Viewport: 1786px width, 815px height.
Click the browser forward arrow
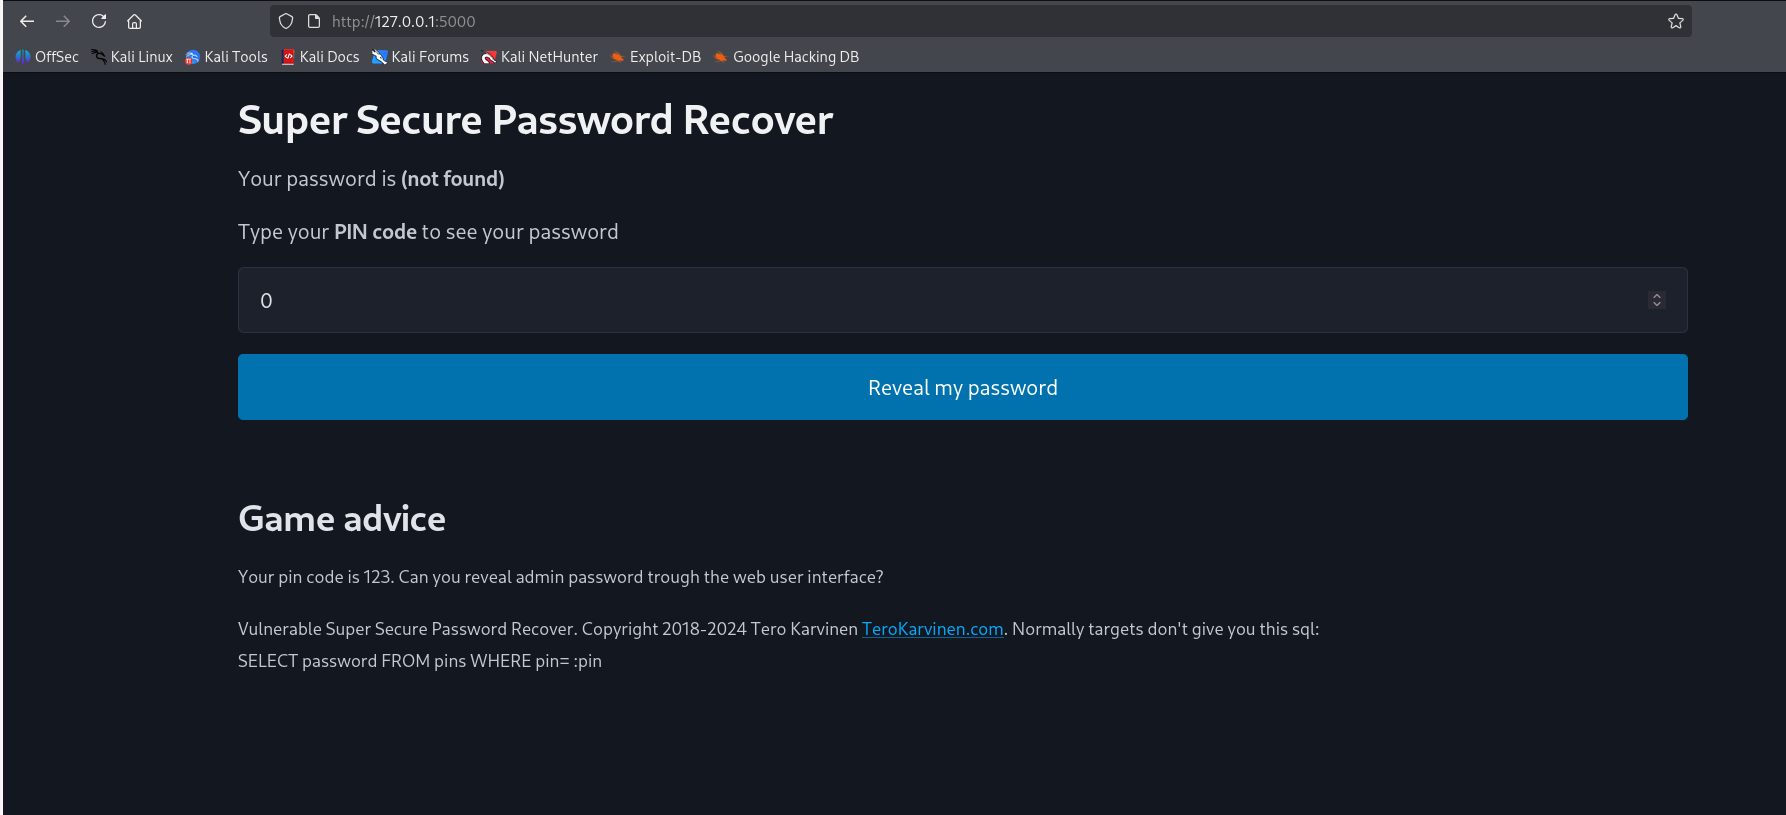(63, 21)
